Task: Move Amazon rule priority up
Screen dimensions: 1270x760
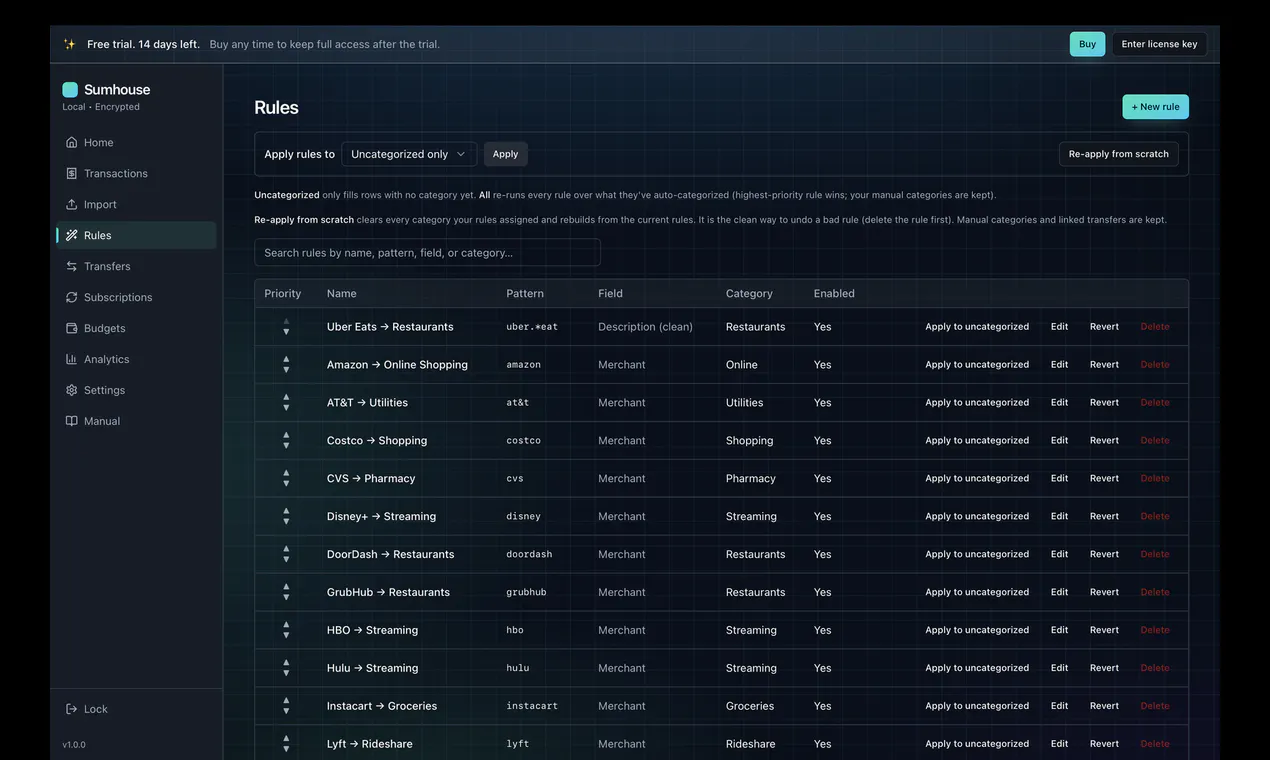Action: coord(286,359)
